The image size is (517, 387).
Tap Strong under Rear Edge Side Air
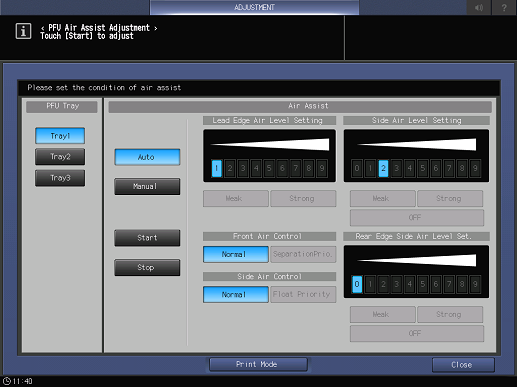tap(450, 314)
